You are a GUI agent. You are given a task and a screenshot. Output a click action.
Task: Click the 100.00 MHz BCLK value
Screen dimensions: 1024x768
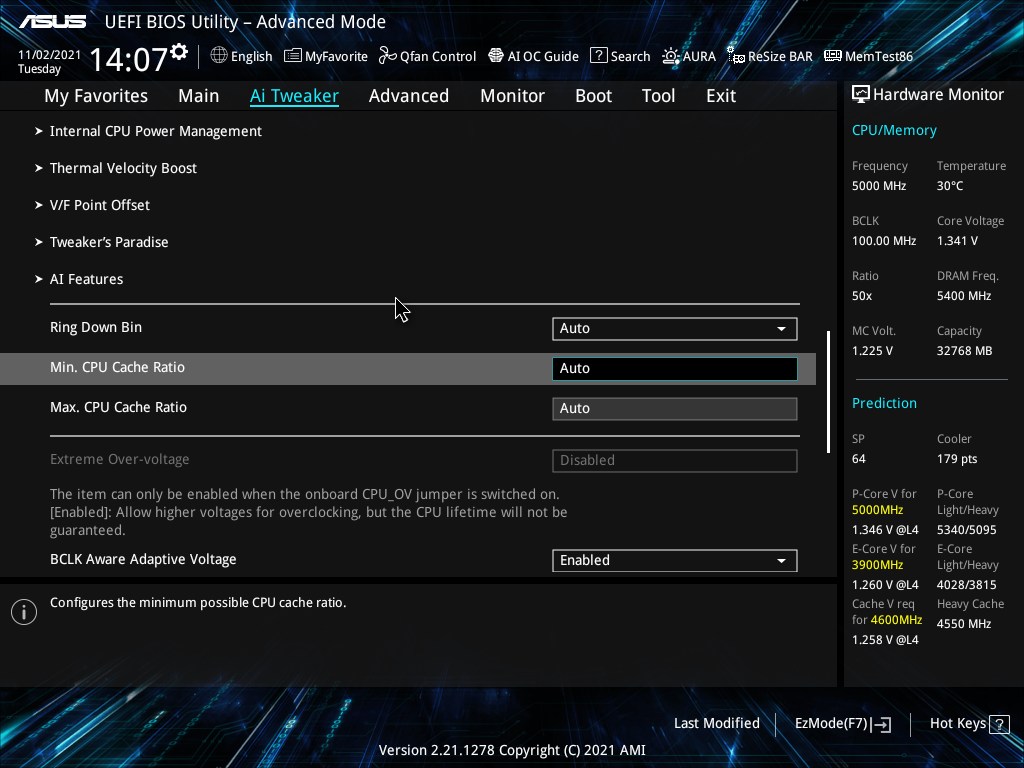(x=884, y=241)
